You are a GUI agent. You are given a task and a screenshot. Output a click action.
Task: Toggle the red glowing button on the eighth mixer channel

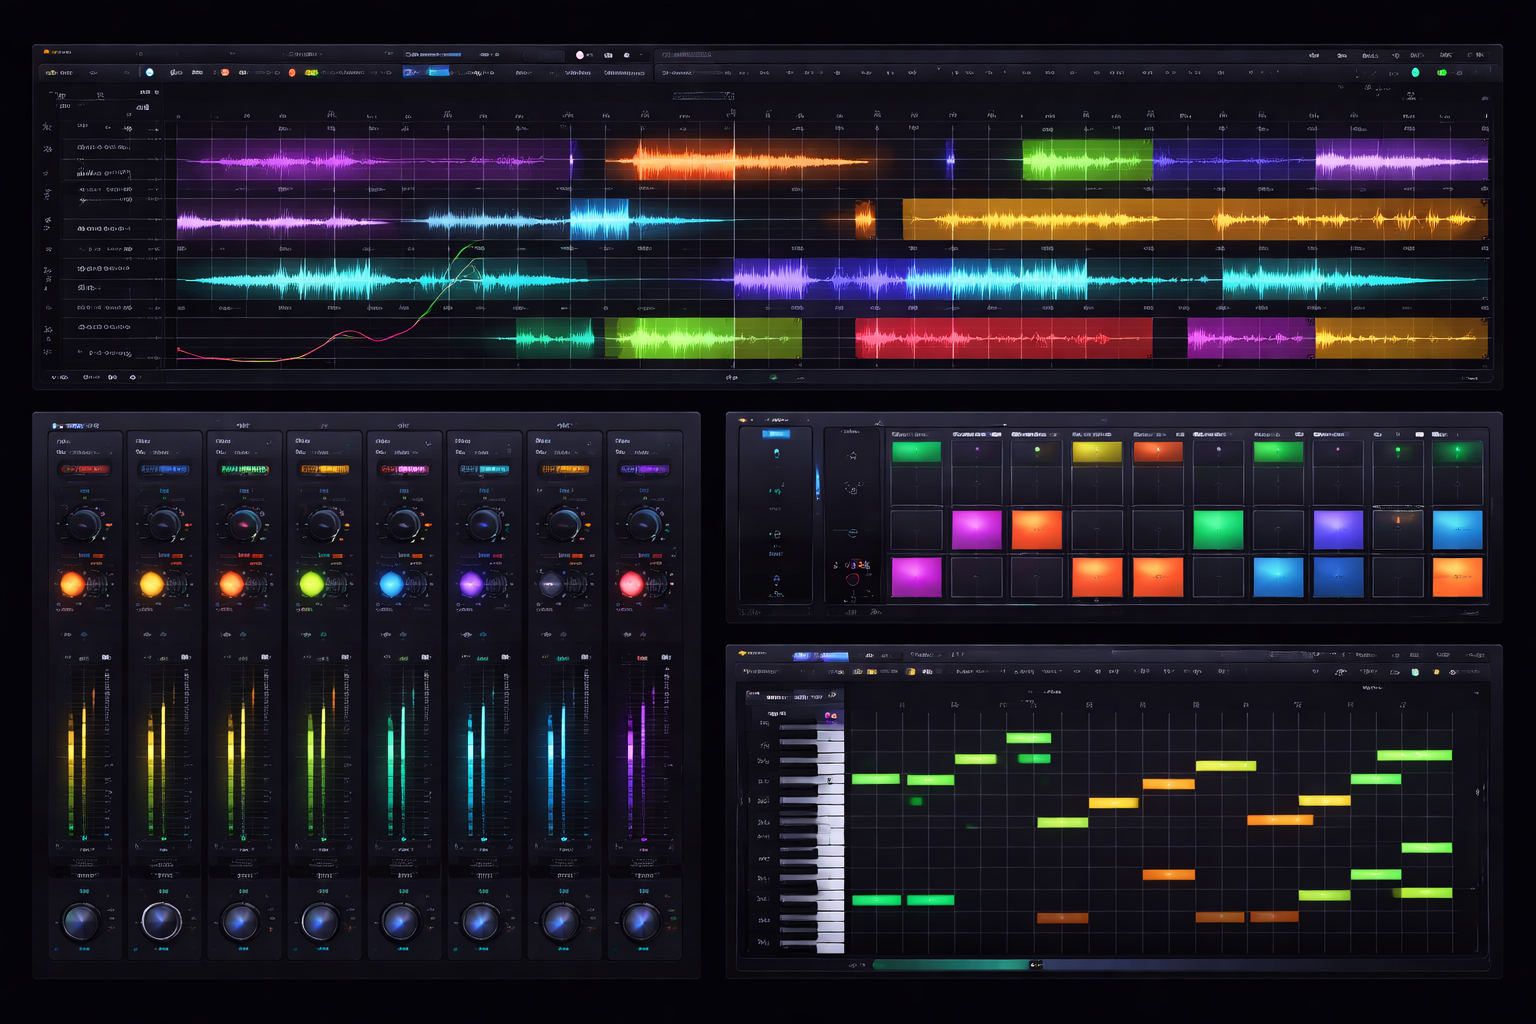click(631, 584)
